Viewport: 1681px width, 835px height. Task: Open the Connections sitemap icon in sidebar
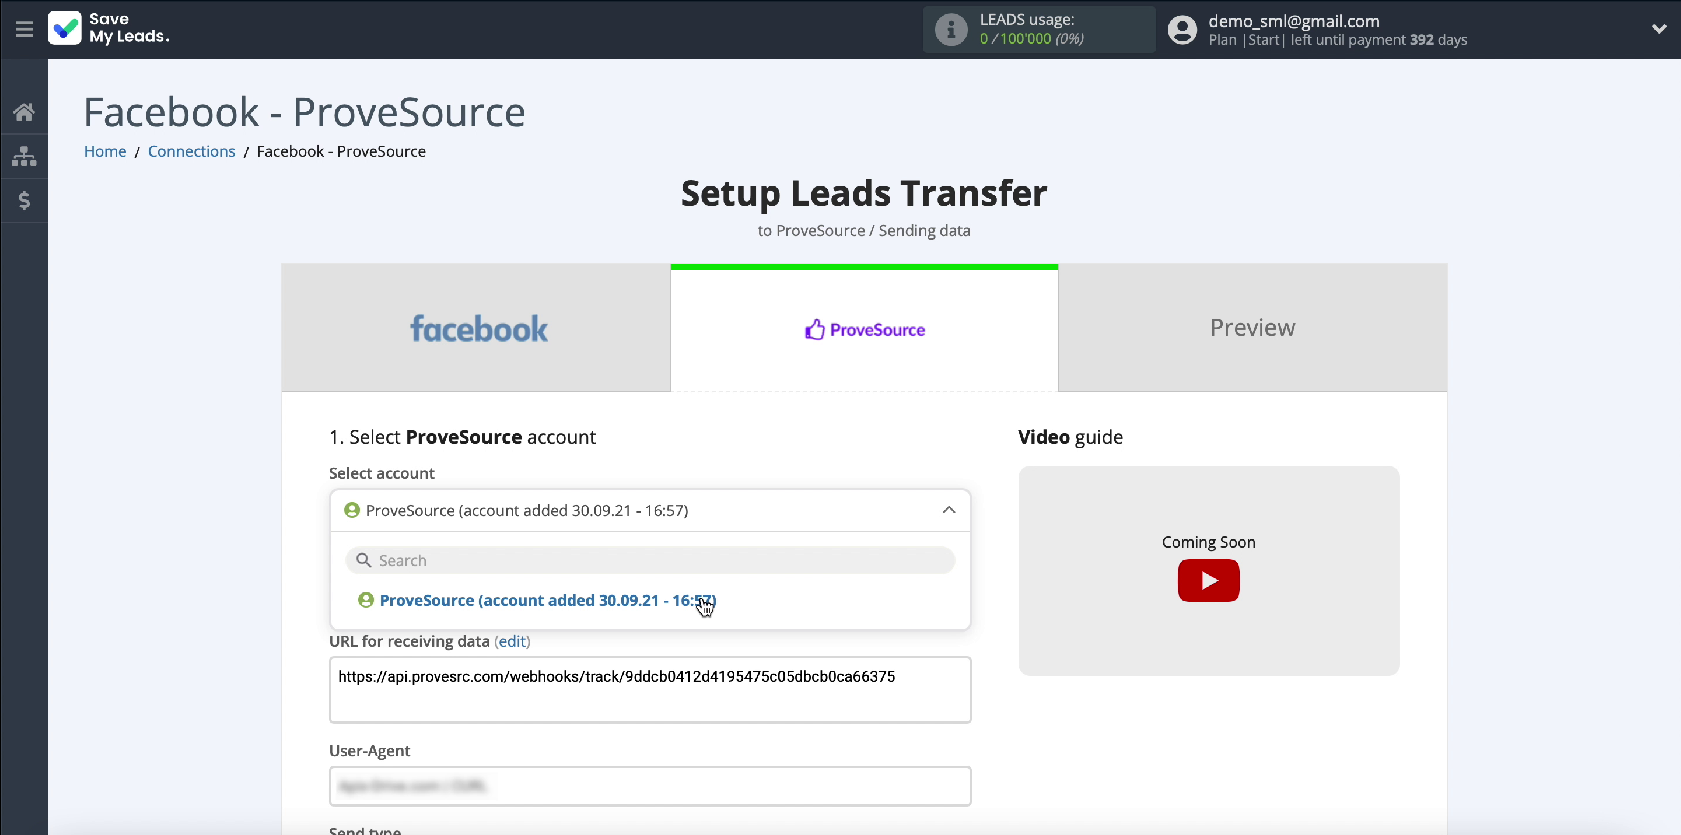point(24,156)
